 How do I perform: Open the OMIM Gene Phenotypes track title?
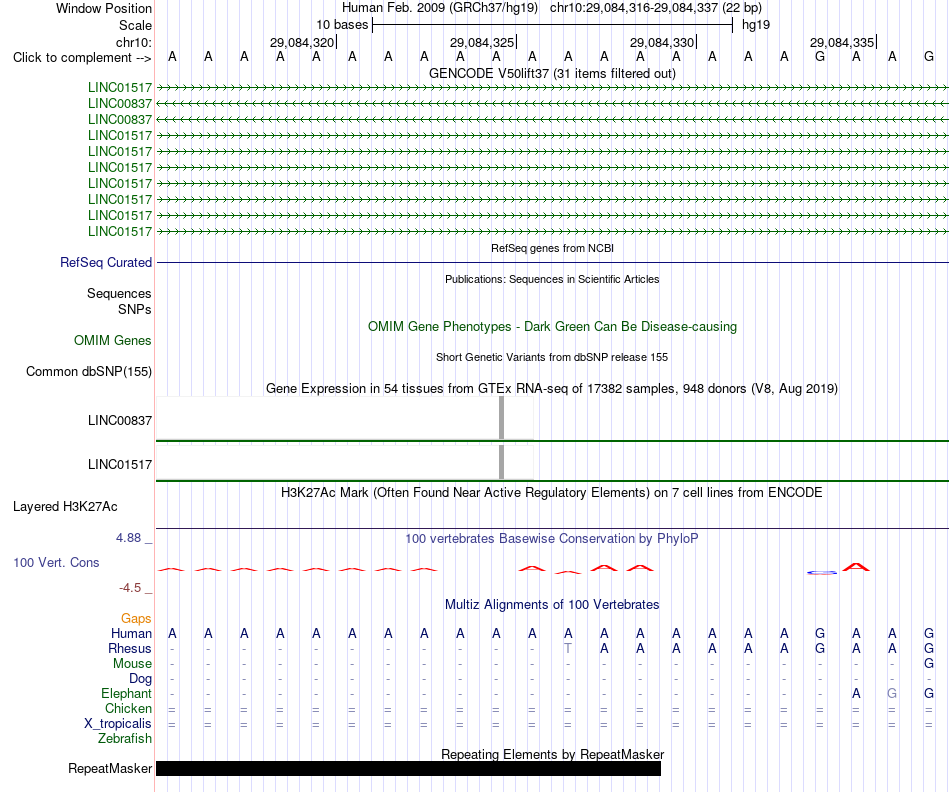point(552,327)
